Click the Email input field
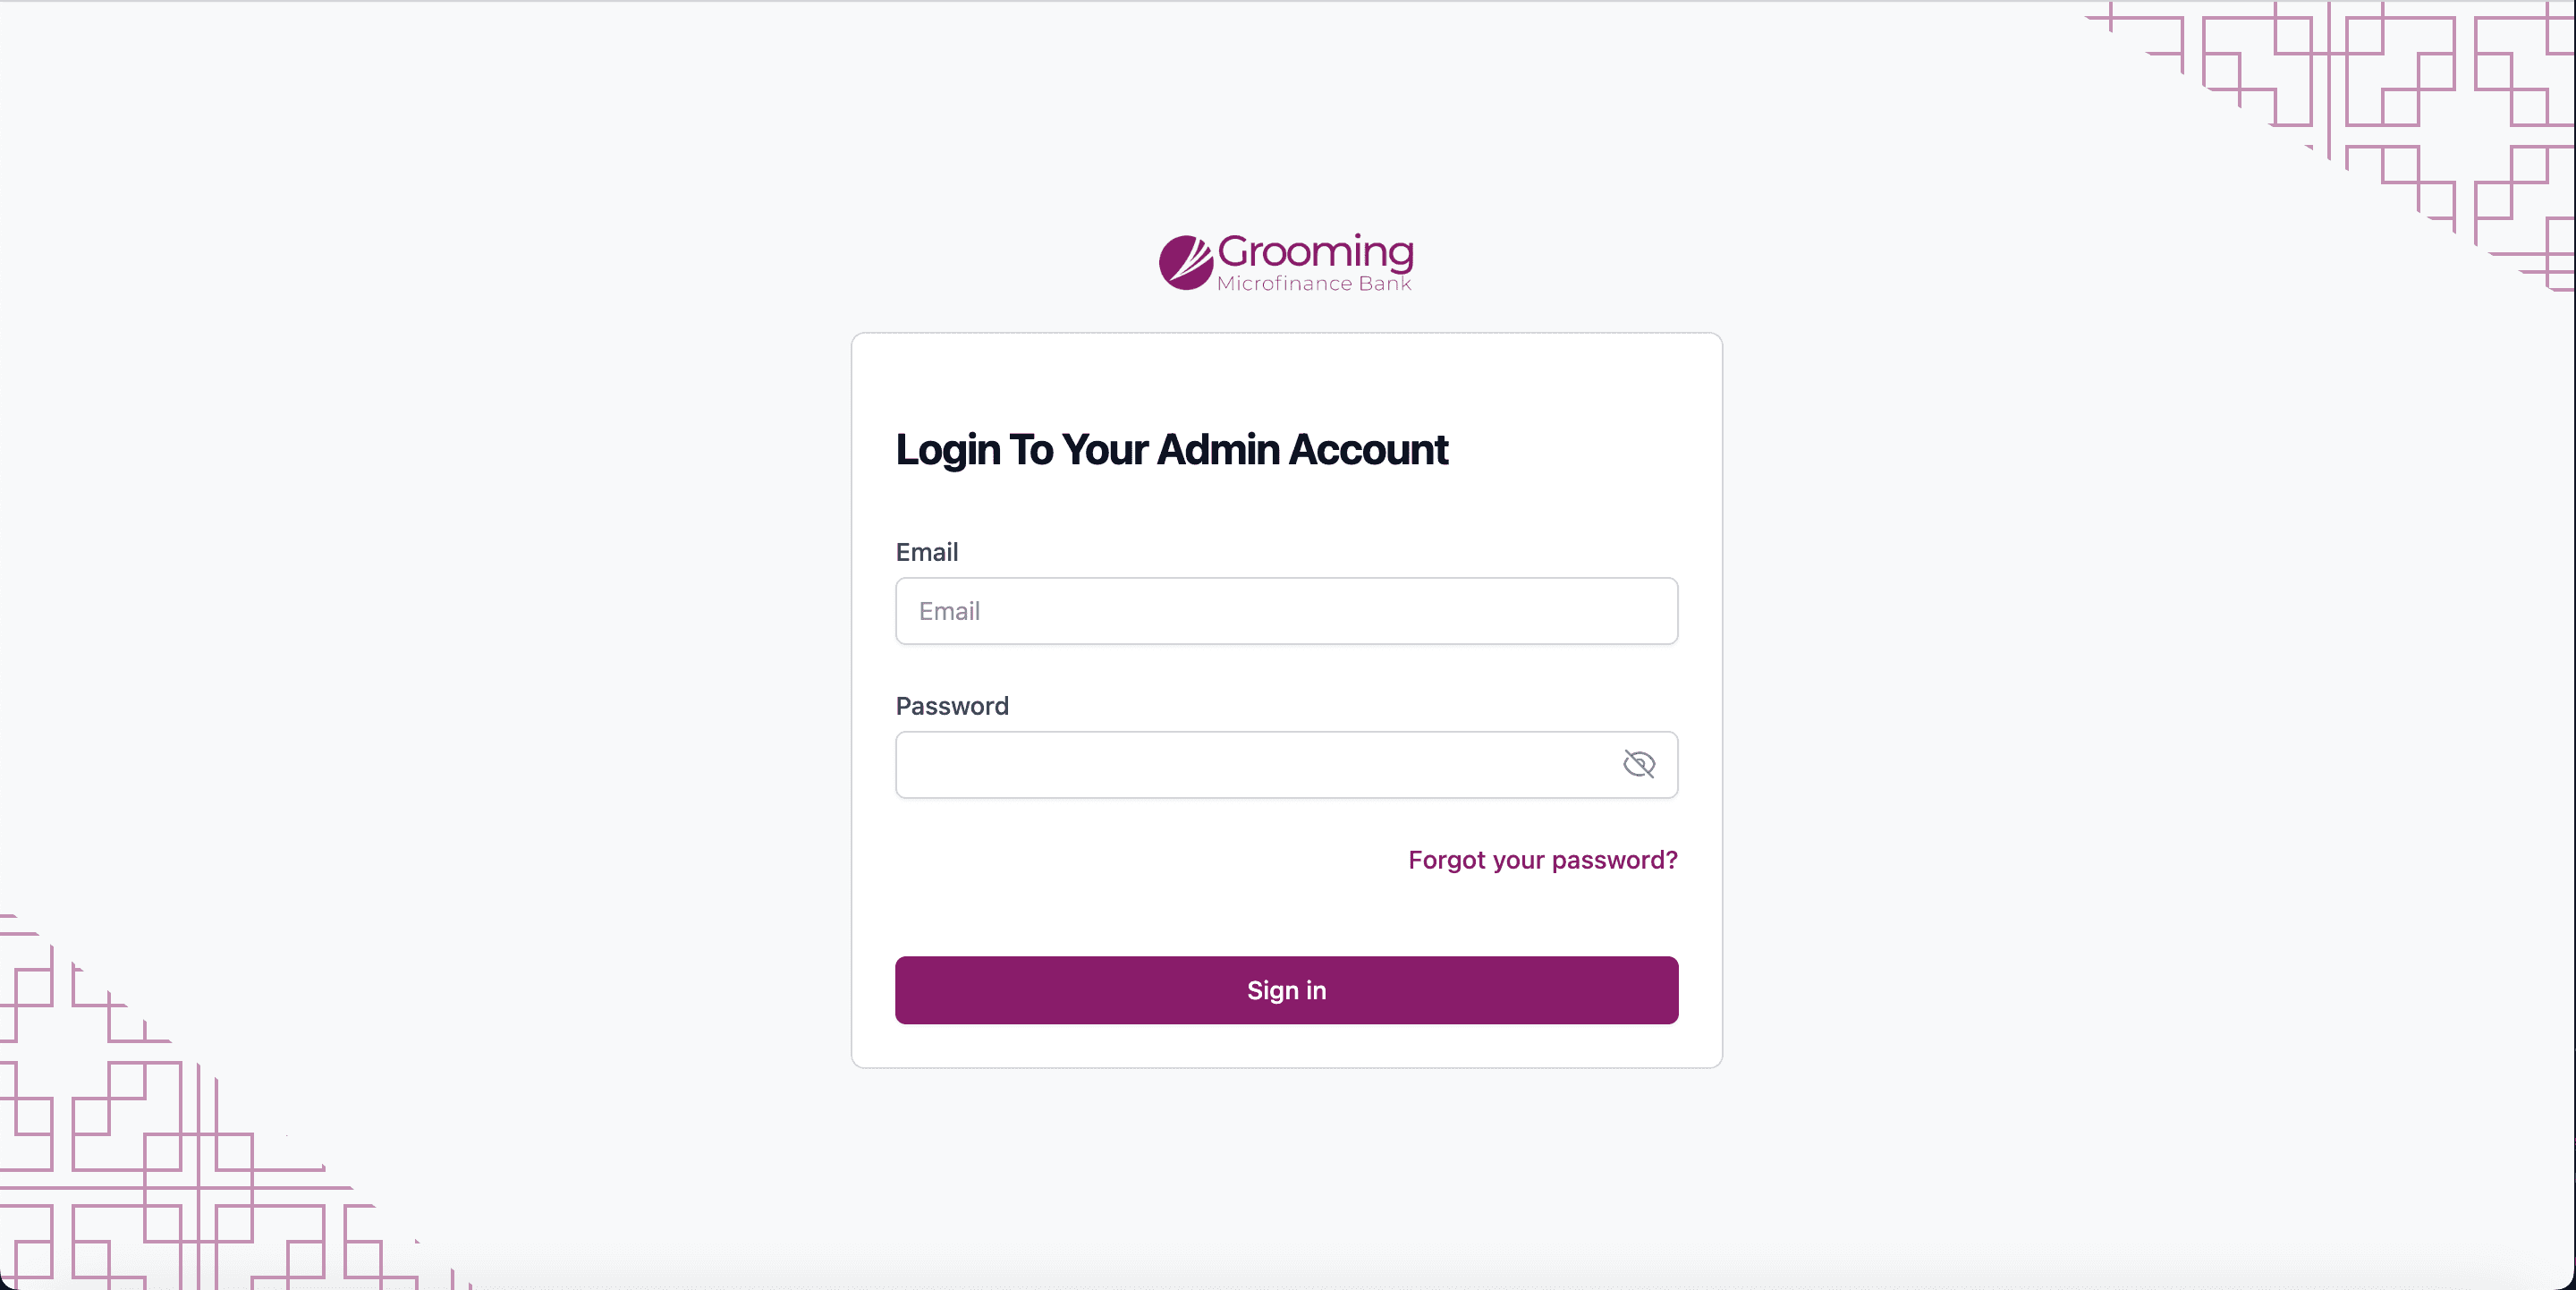2576x1290 pixels. click(1286, 611)
